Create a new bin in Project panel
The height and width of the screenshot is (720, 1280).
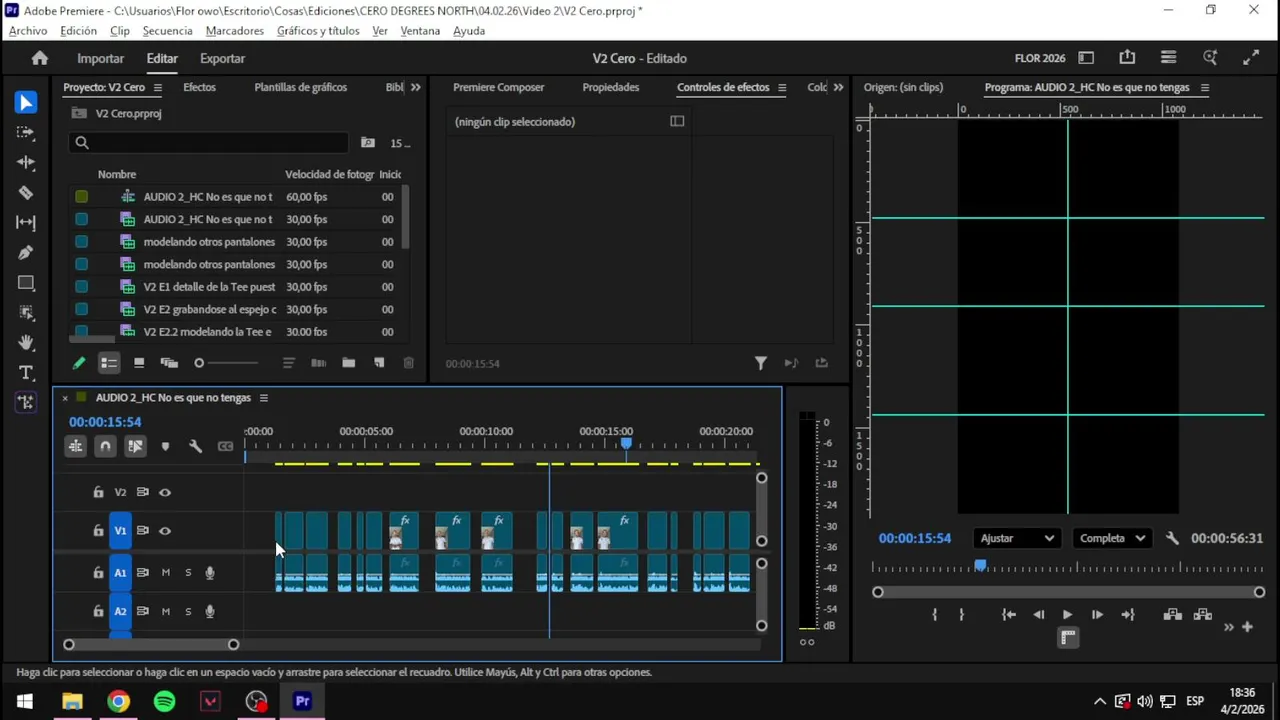[x=348, y=363]
